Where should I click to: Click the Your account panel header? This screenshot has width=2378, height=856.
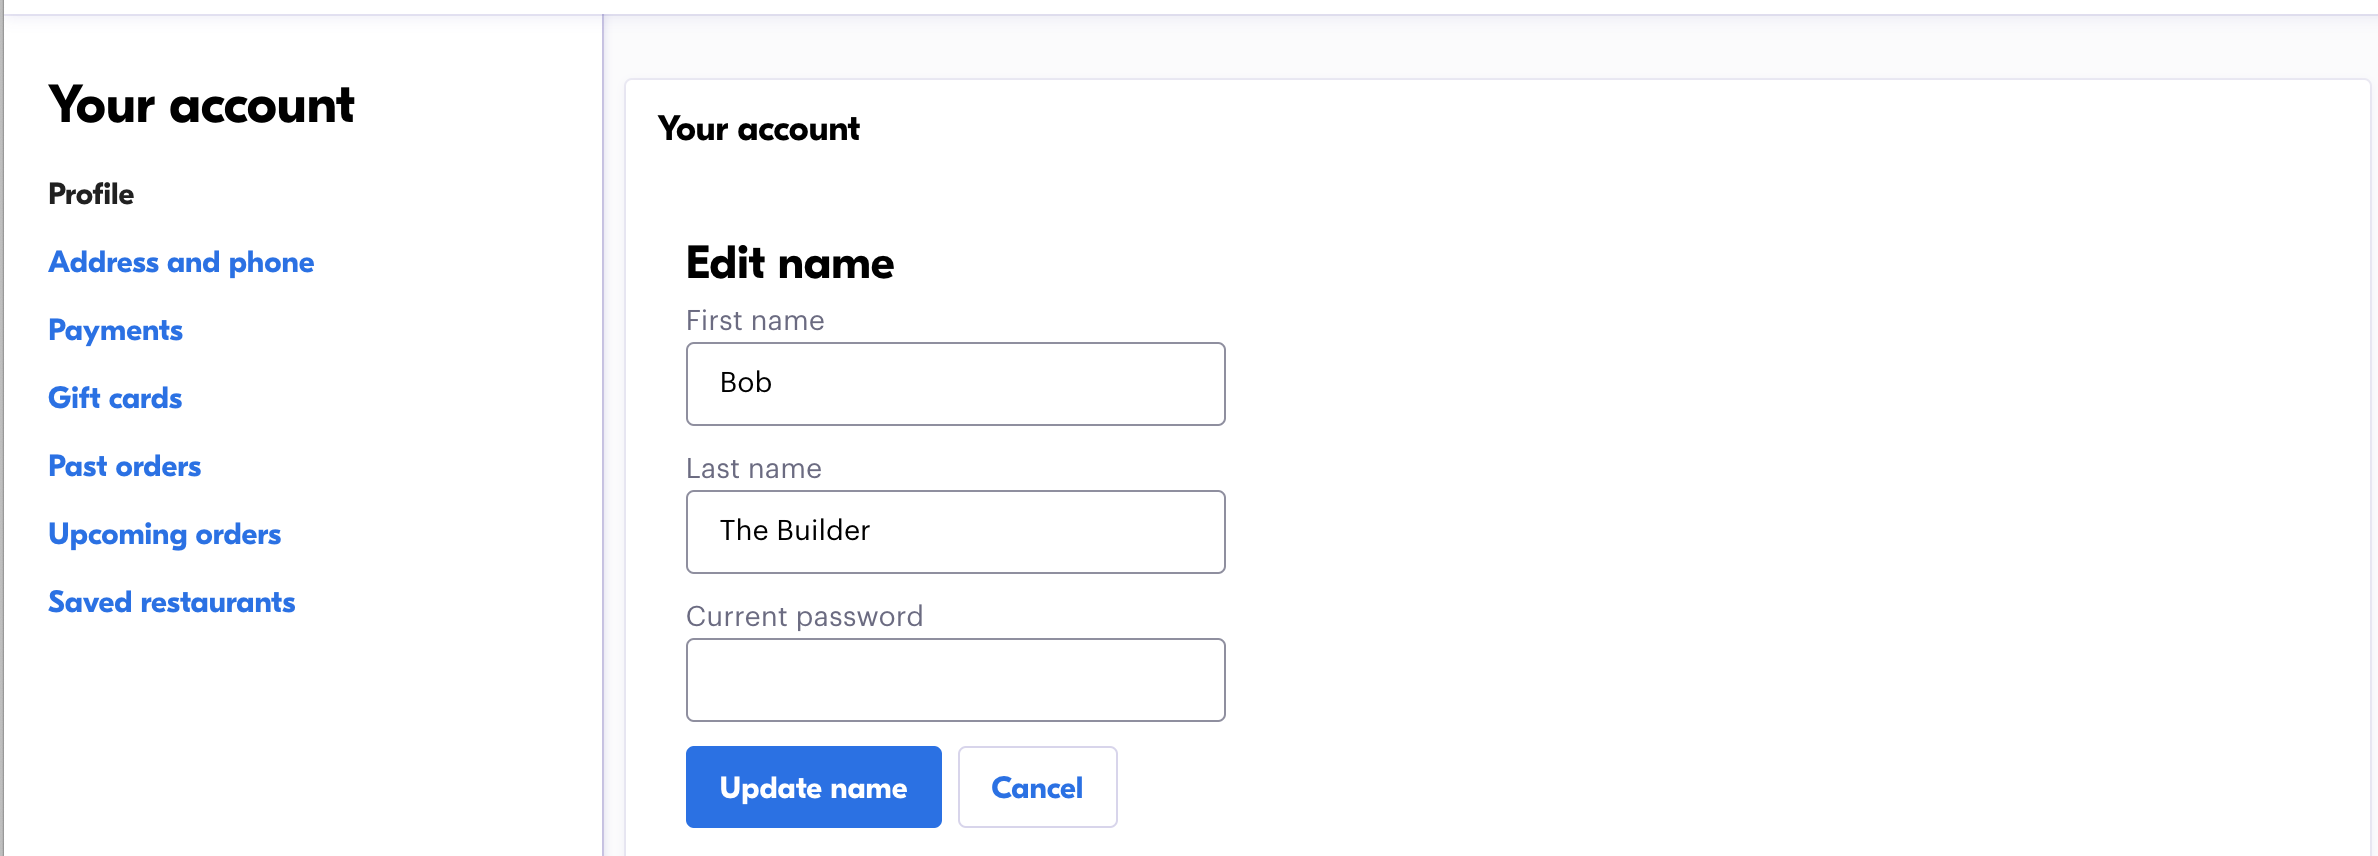coord(758,129)
